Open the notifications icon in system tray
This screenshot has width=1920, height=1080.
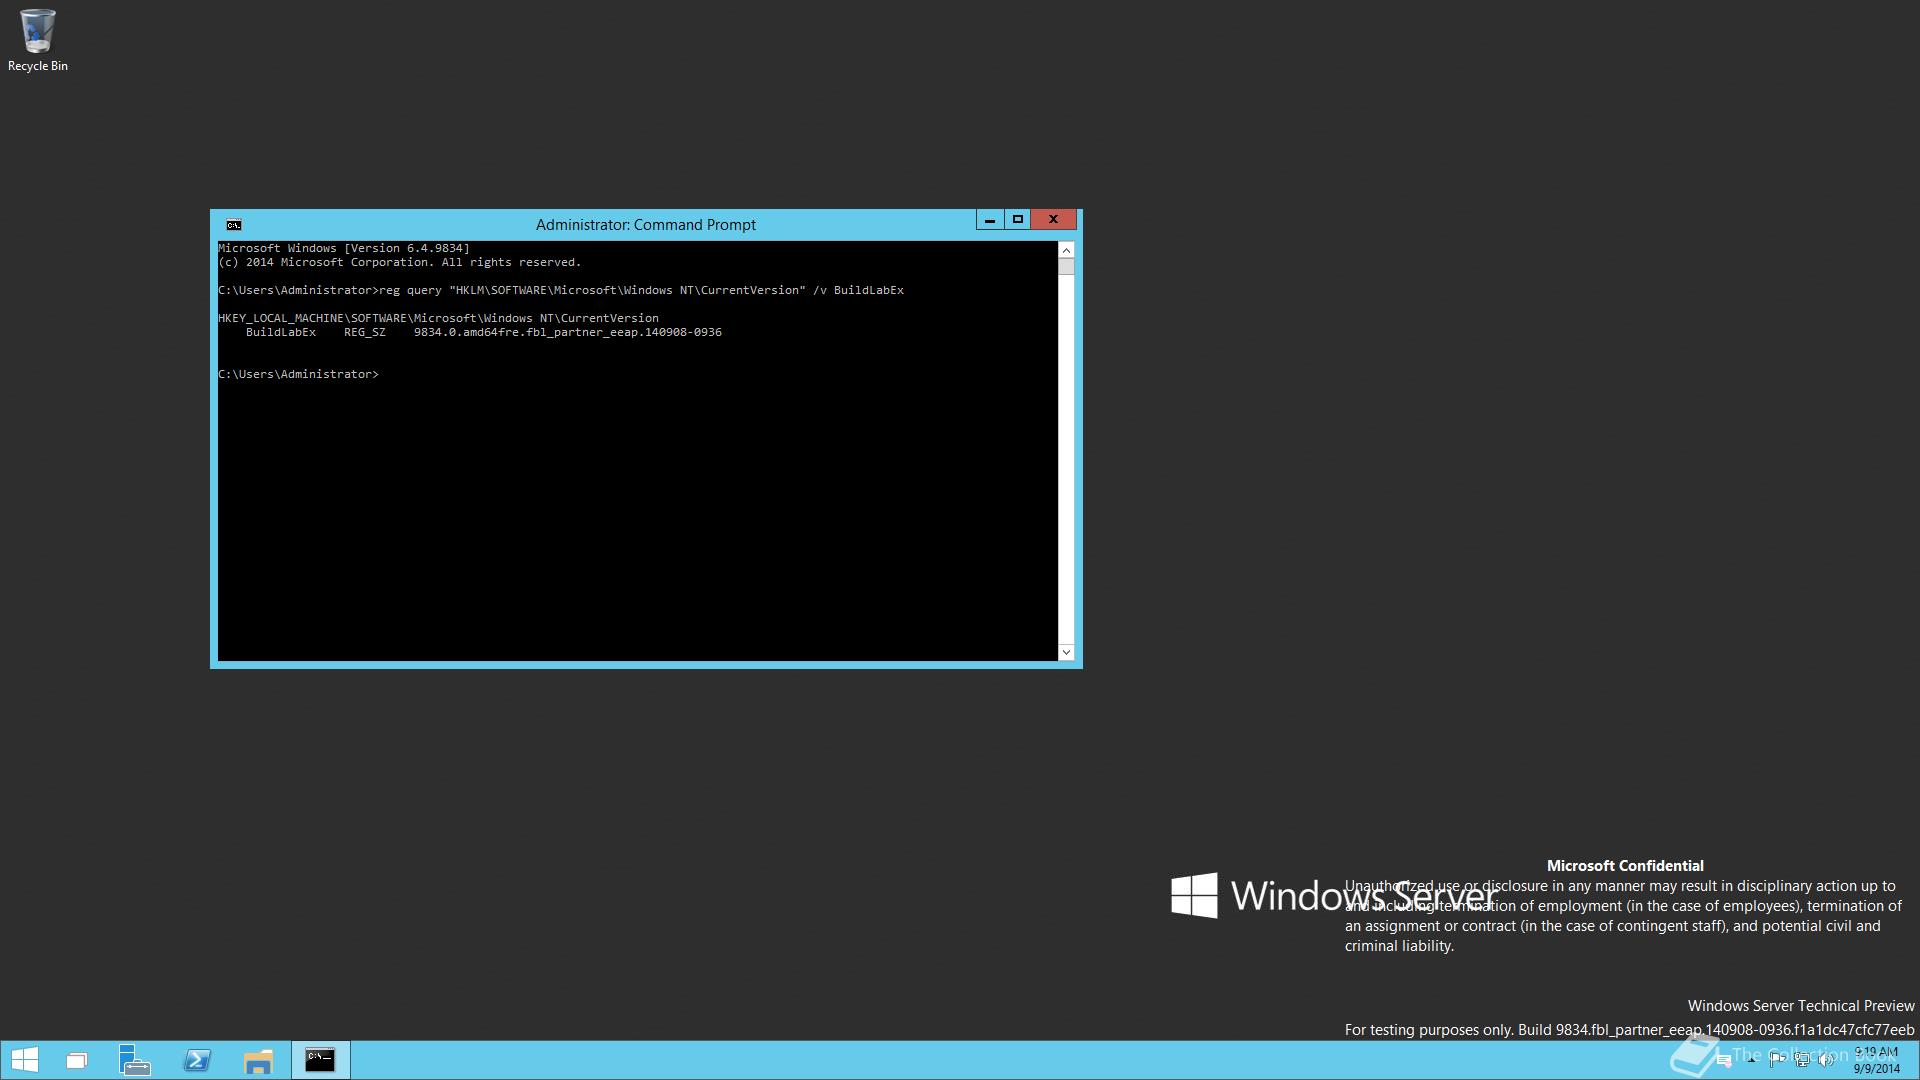tap(1724, 1061)
